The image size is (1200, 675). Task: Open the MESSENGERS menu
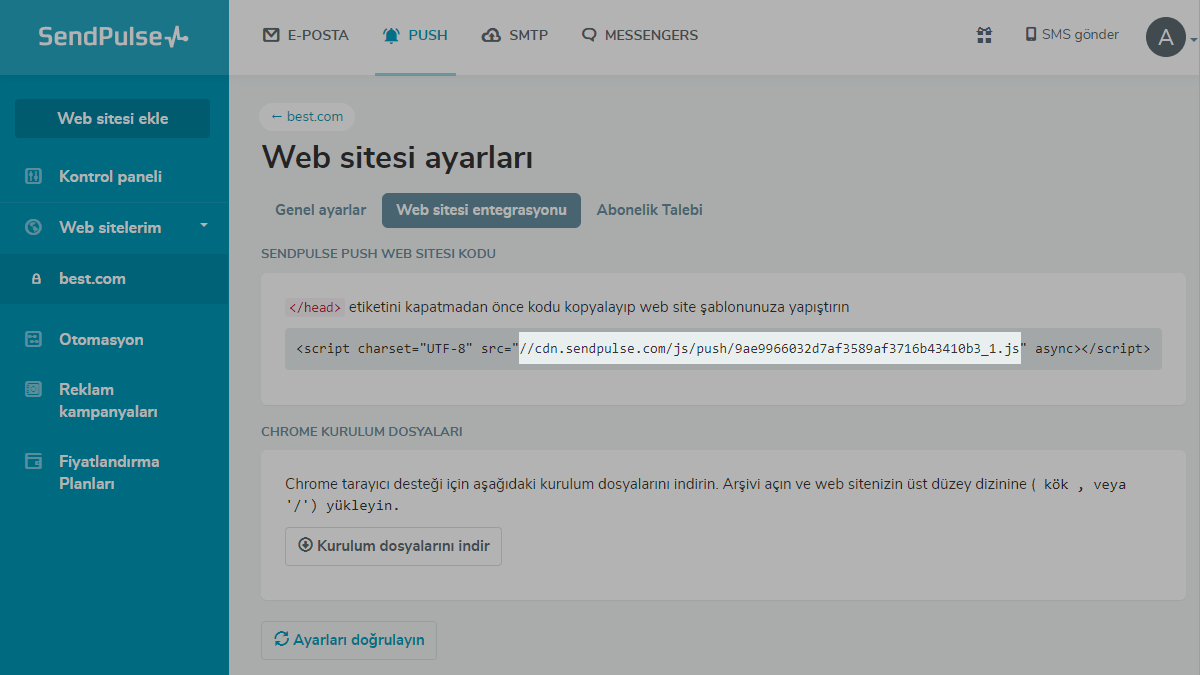[x=640, y=35]
